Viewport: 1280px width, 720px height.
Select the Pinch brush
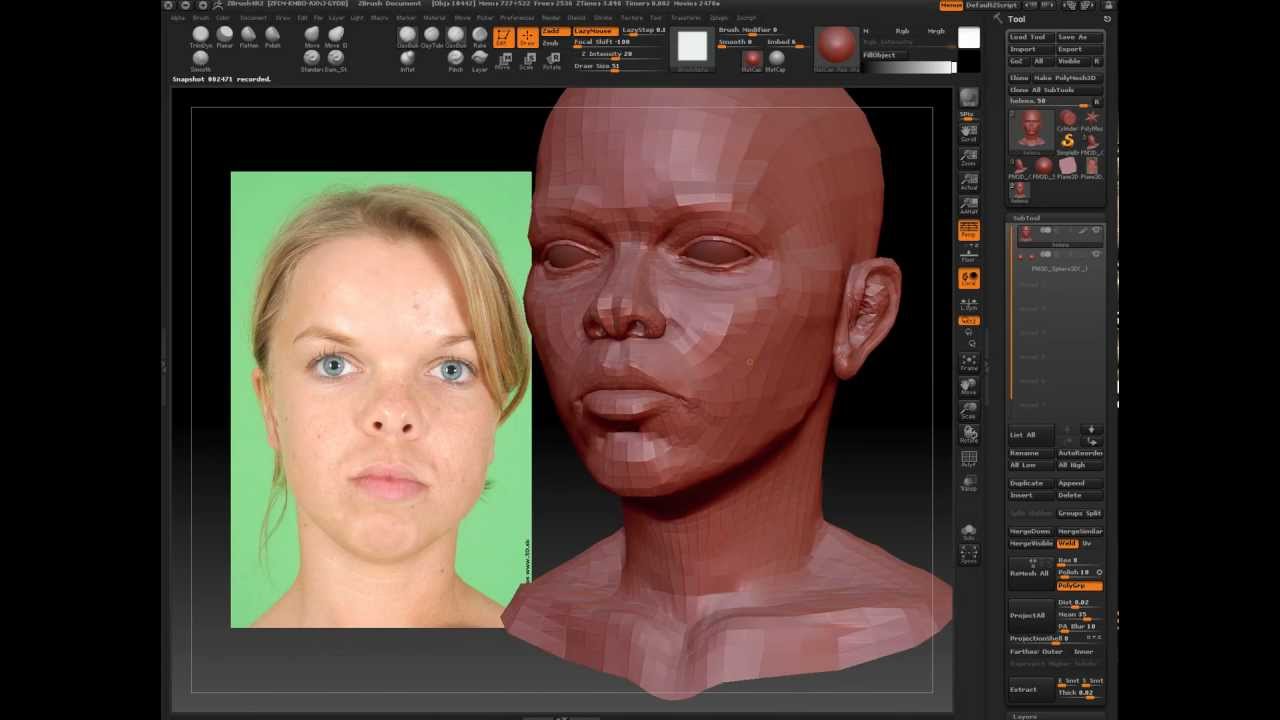coord(455,61)
